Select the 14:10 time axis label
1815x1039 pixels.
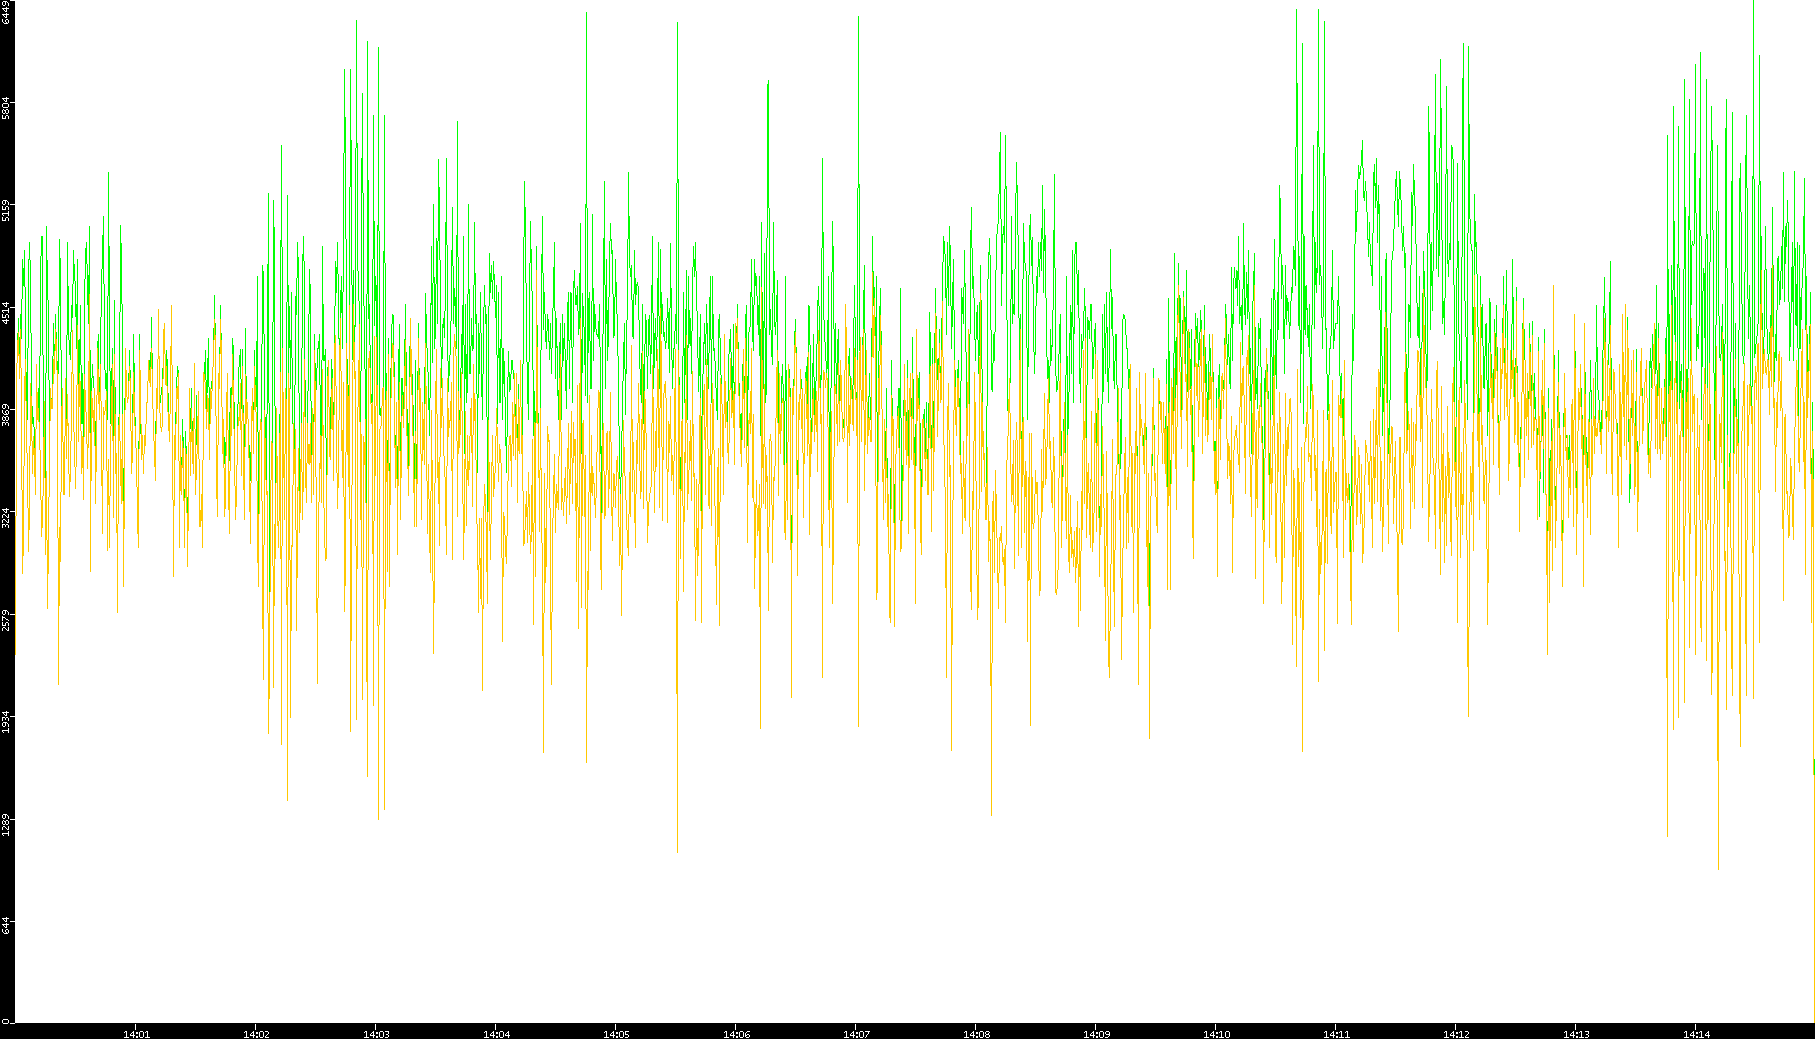(1216, 1034)
